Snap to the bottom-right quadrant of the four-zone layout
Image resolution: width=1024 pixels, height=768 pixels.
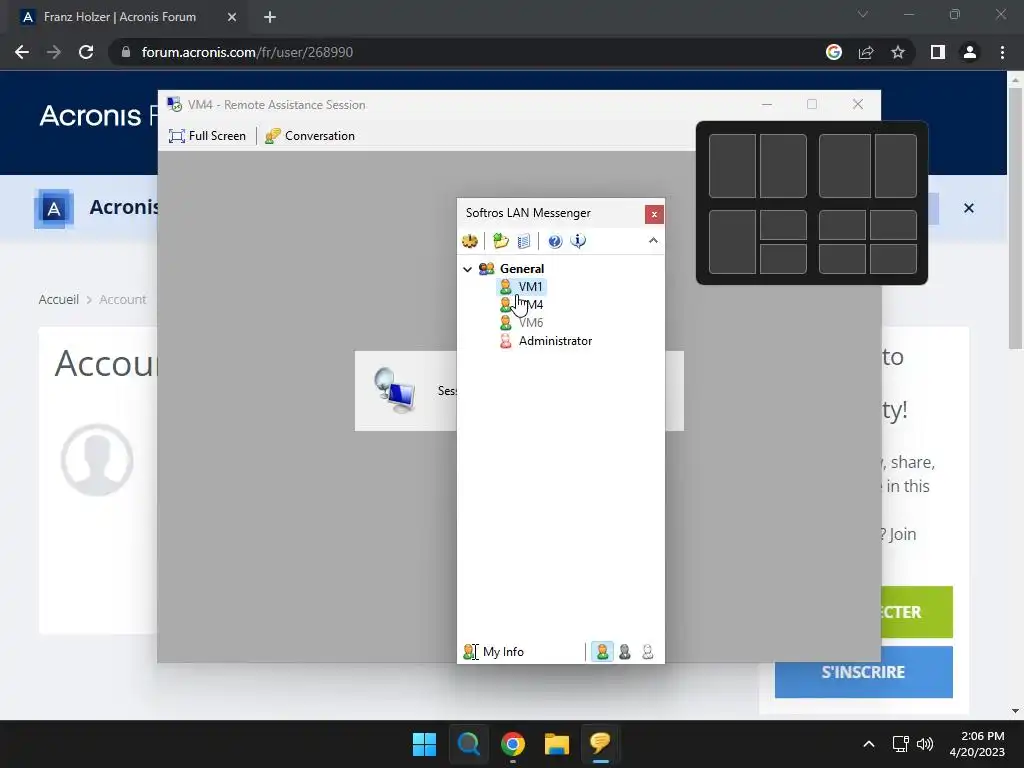893,259
